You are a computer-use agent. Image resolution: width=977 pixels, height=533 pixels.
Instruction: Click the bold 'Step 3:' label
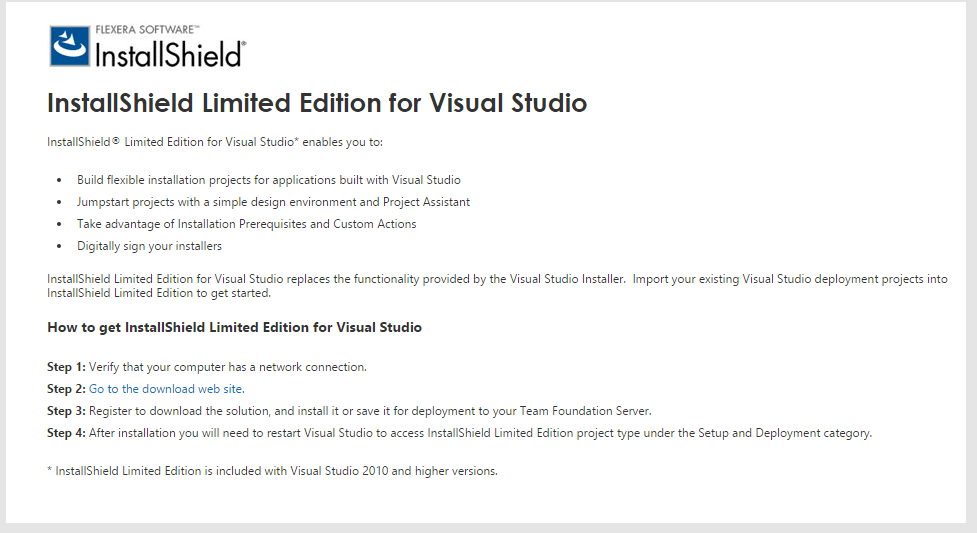[x=66, y=411]
